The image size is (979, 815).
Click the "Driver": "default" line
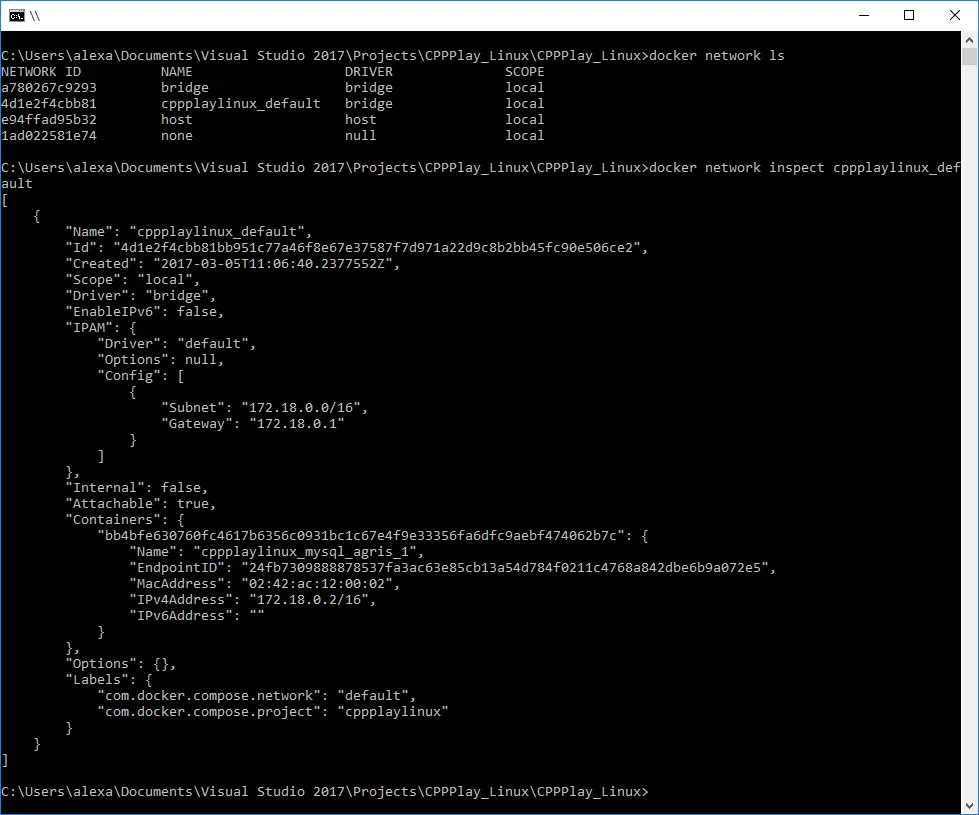click(177, 343)
